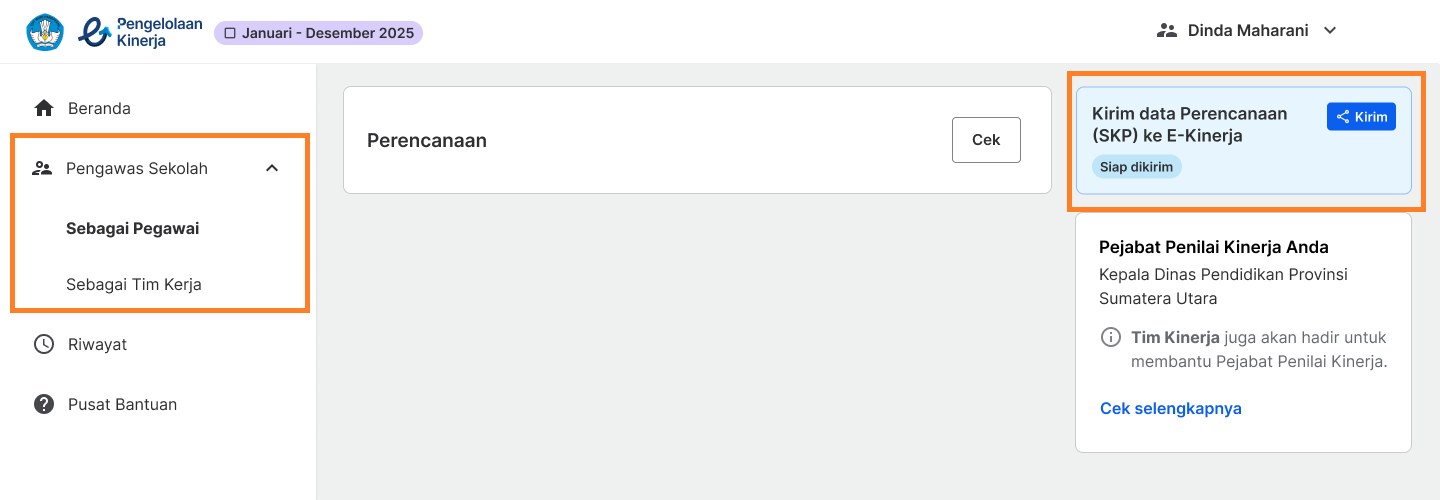Image resolution: width=1440 pixels, height=500 pixels.
Task: Click the Cek button in Perencanaan
Action: [x=986, y=140]
